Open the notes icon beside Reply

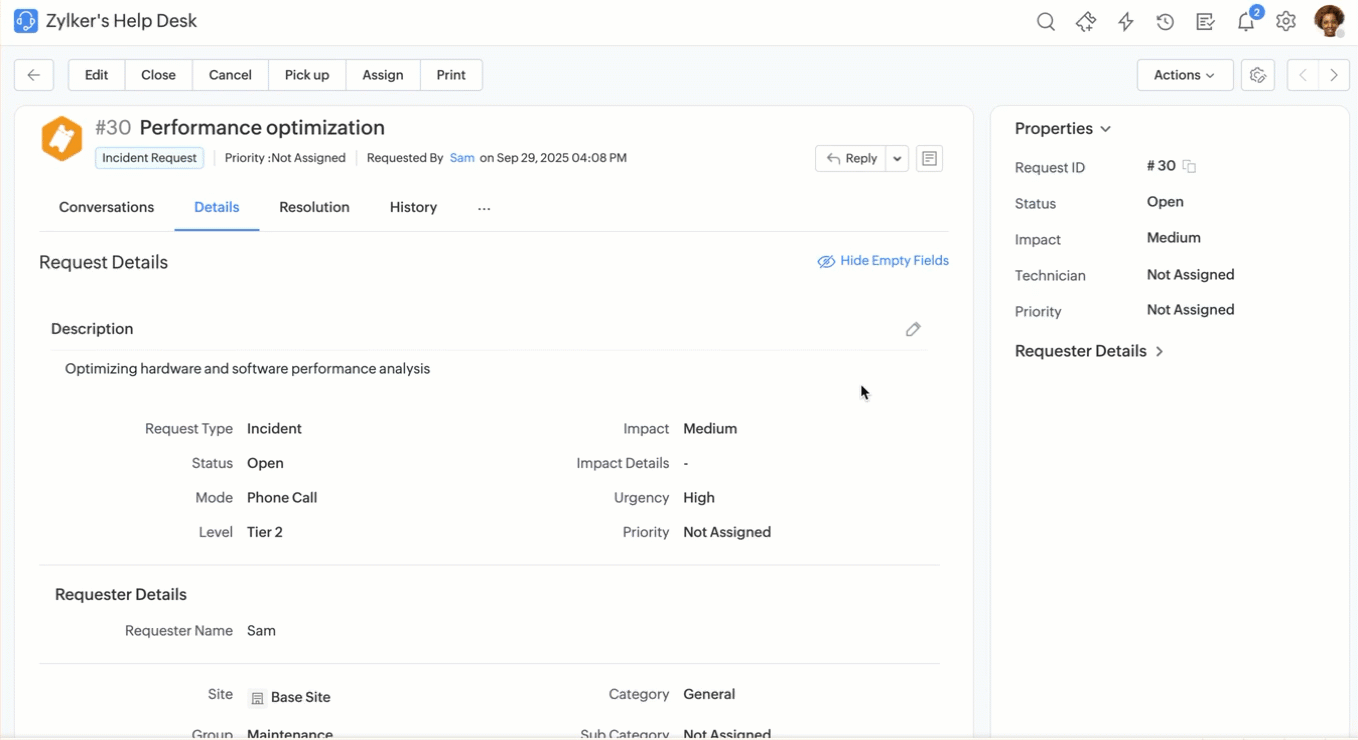click(929, 158)
